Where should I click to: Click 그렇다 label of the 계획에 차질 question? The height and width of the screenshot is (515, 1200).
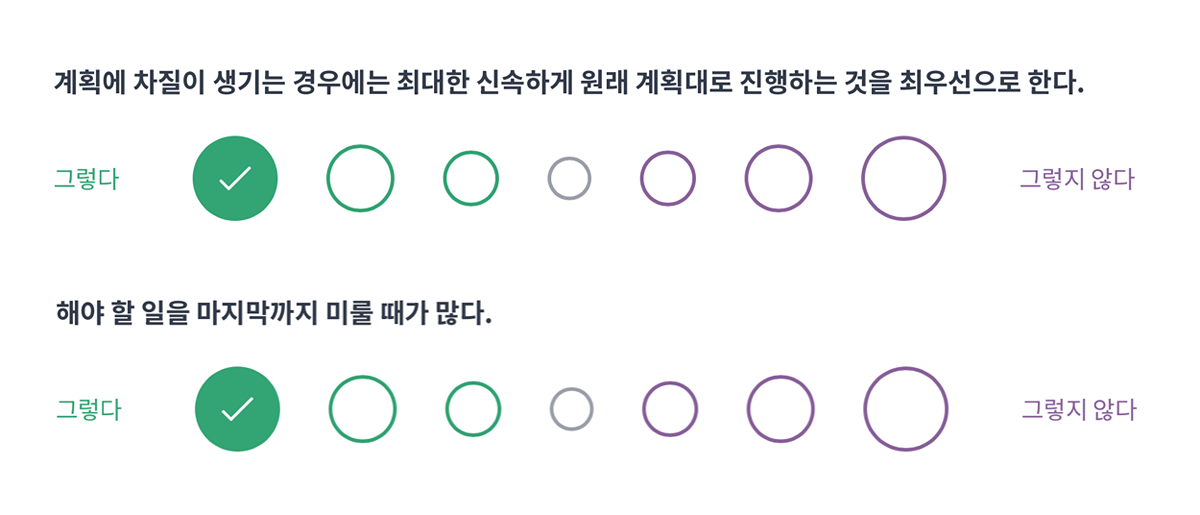pos(86,179)
